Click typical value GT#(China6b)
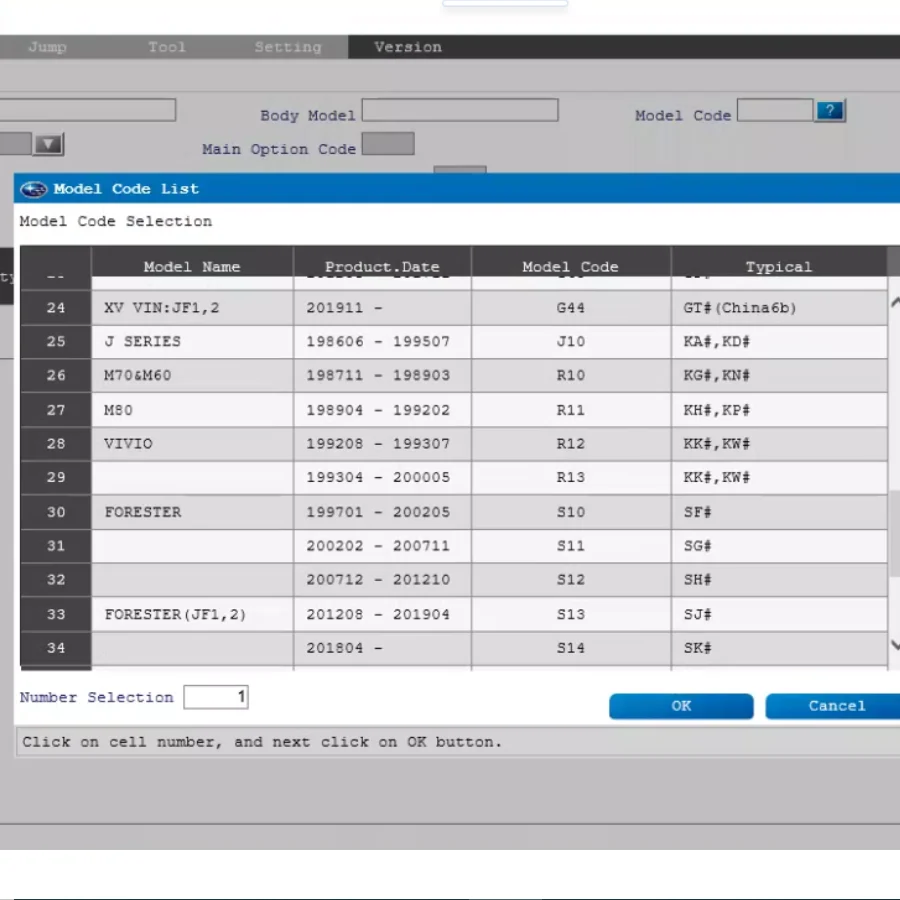Viewport: 900px width, 900px height. pos(740,308)
